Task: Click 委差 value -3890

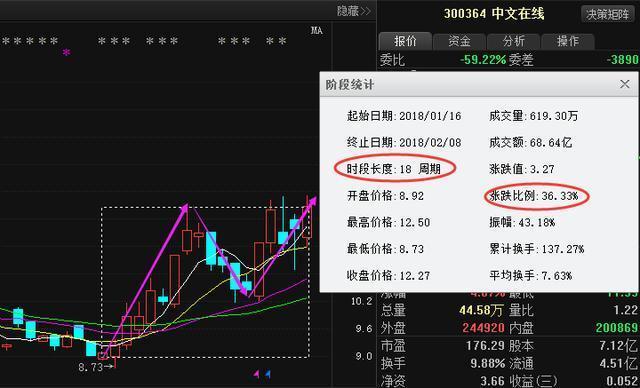Action: click(x=622, y=60)
